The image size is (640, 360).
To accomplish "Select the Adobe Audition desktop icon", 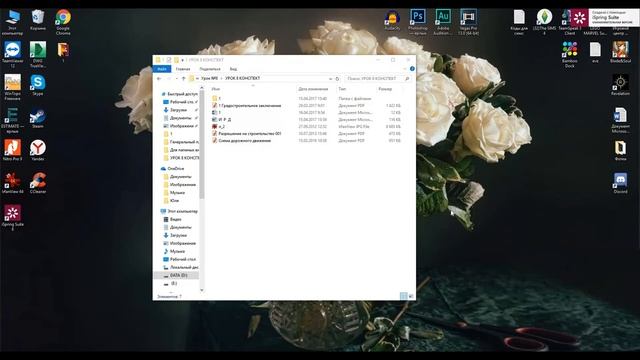I will tap(443, 22).
